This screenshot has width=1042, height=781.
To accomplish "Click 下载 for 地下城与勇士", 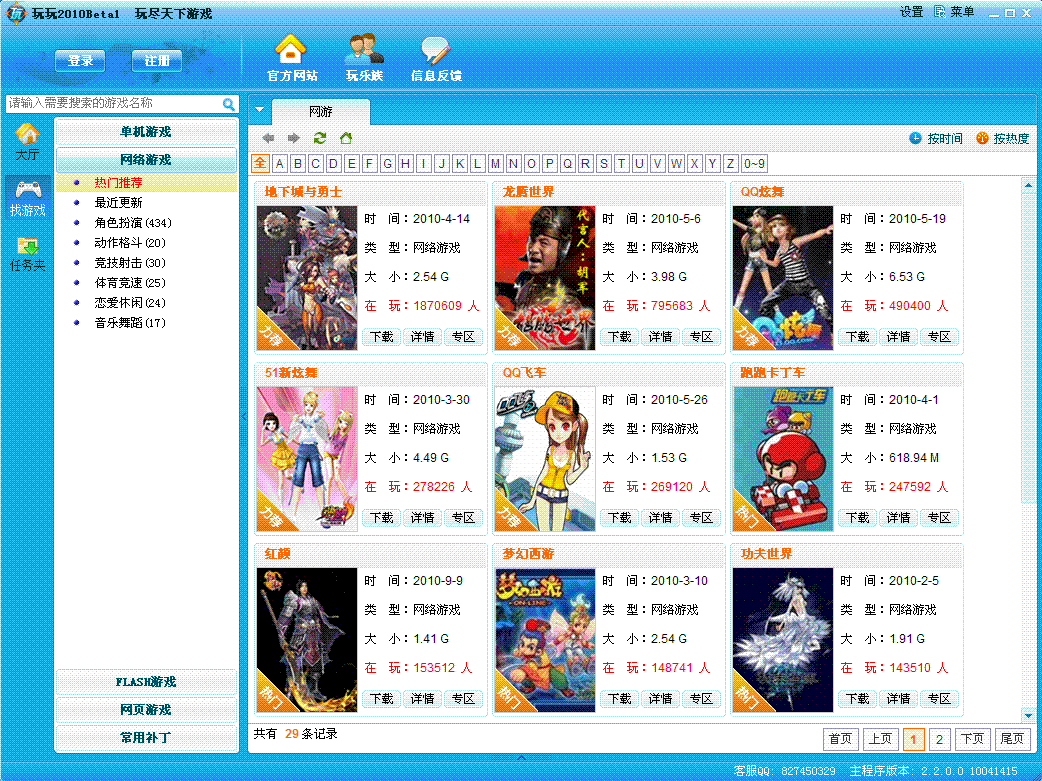I will tap(381, 337).
